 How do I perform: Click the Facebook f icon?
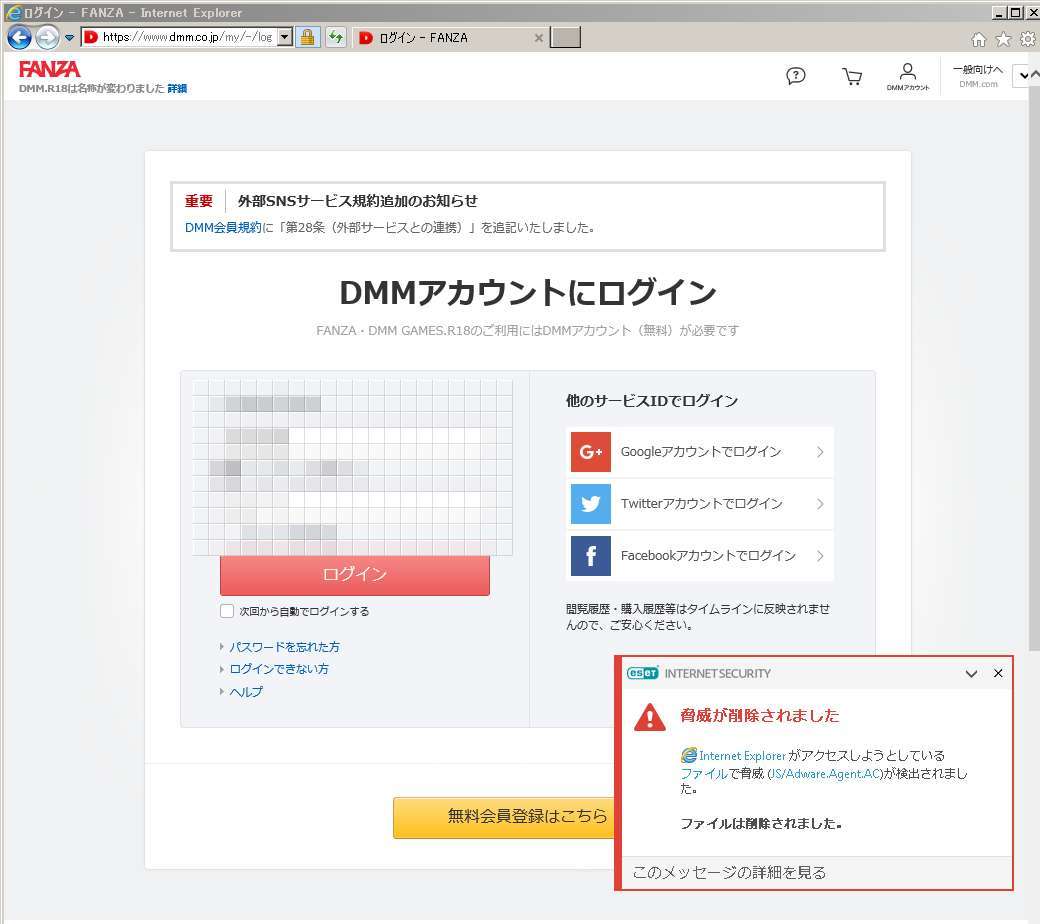point(590,555)
